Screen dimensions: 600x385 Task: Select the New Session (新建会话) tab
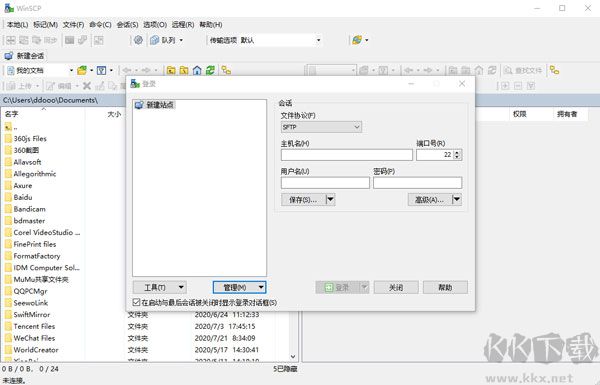(x=24, y=56)
